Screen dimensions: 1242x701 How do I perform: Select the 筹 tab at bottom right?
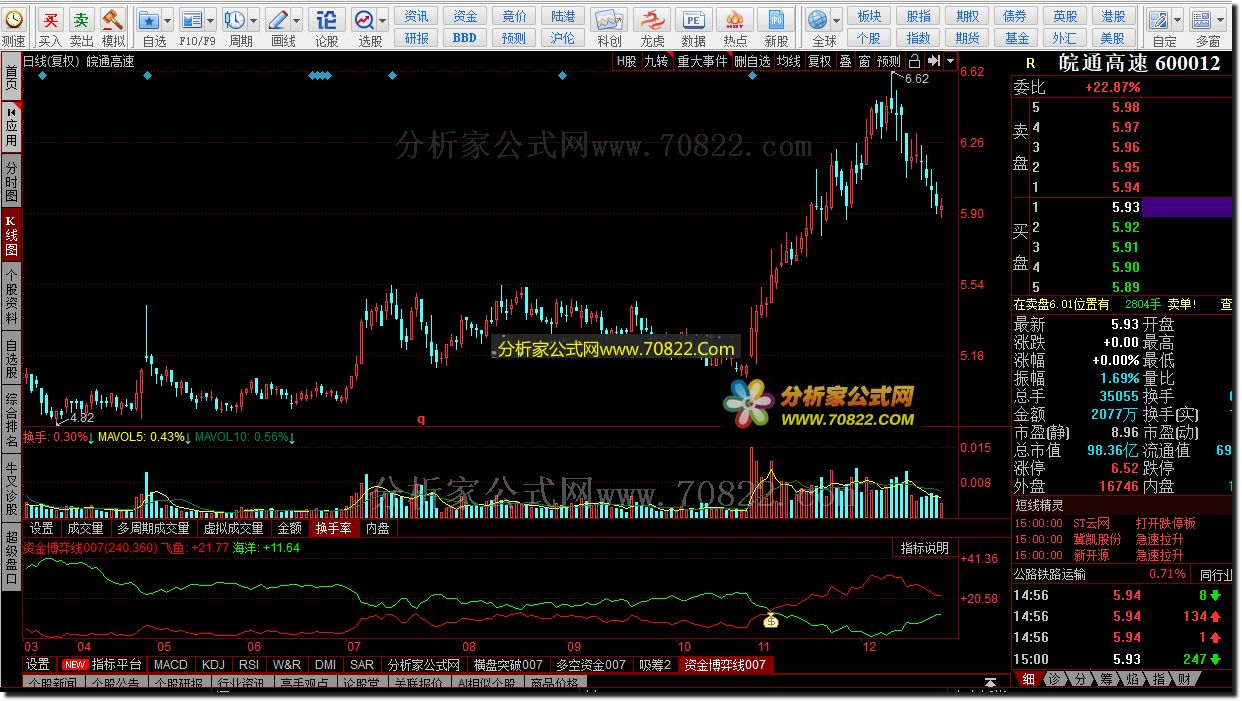pos(1107,679)
